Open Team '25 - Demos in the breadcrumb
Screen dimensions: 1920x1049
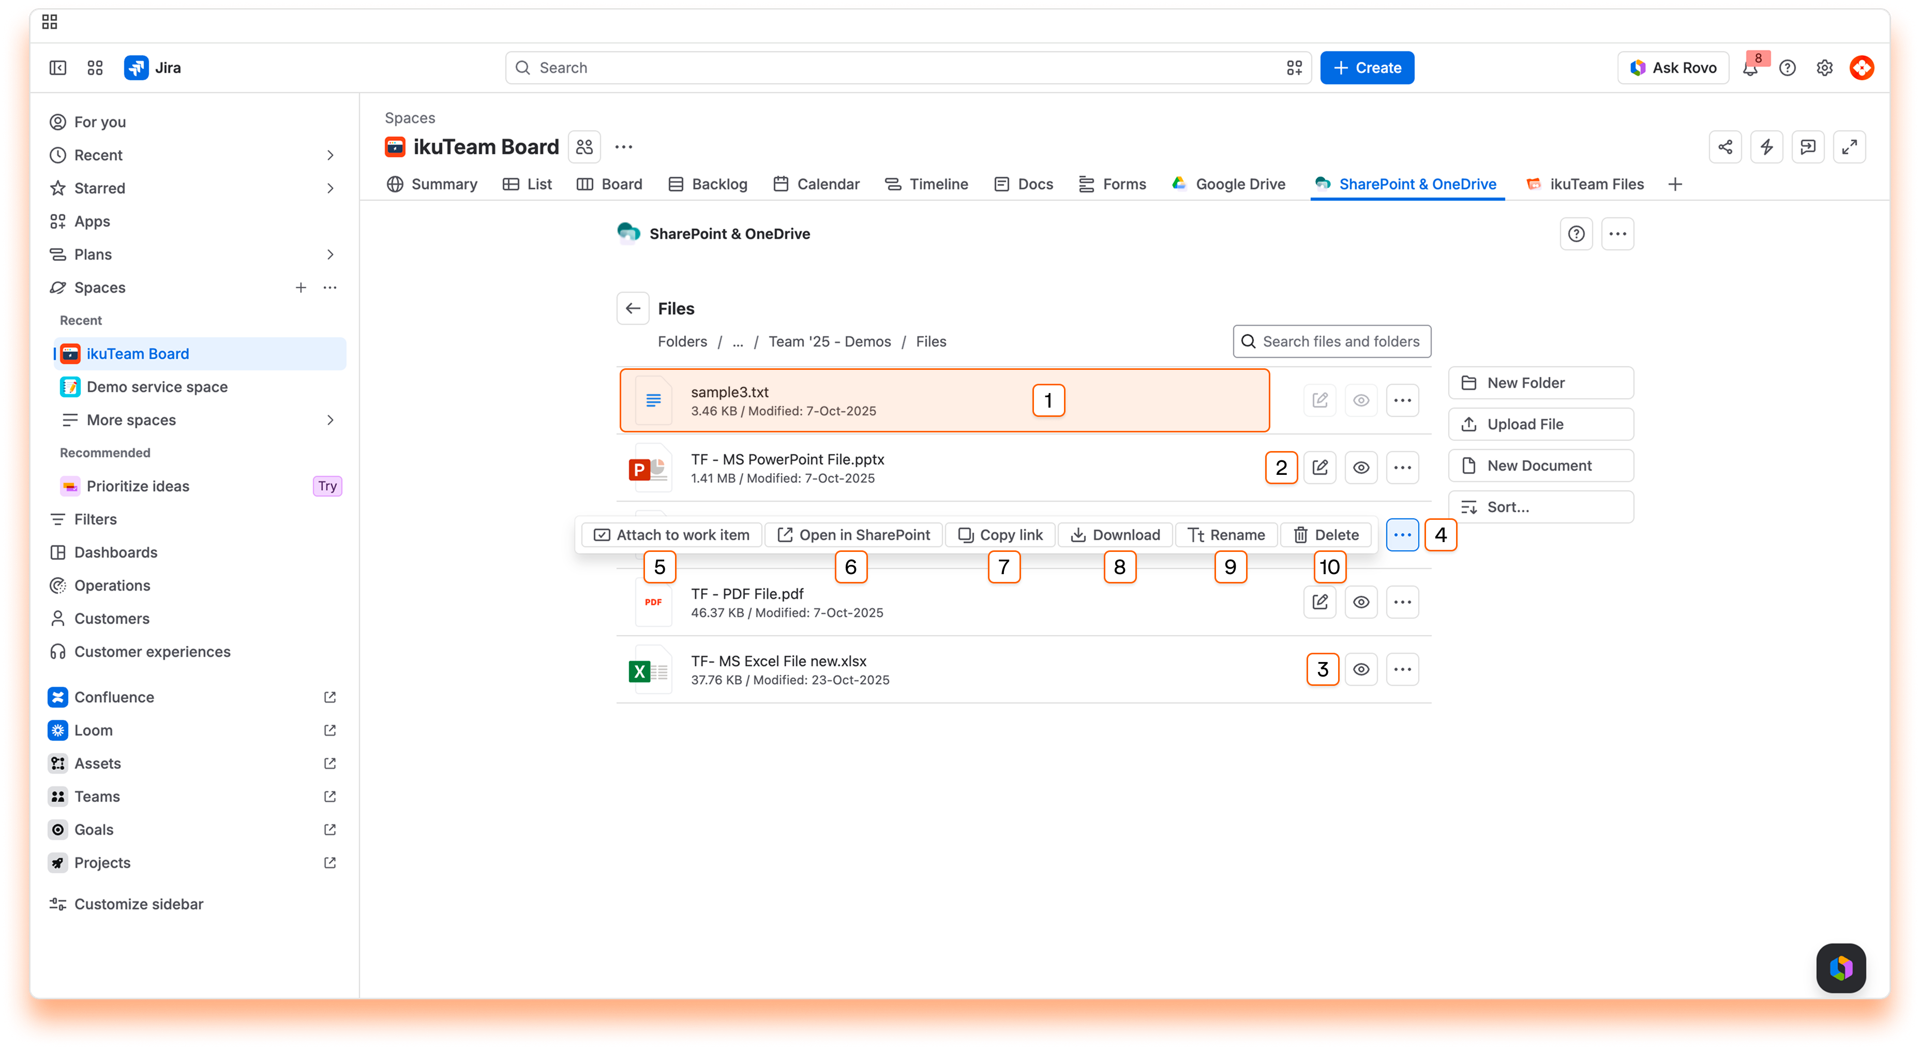(829, 342)
